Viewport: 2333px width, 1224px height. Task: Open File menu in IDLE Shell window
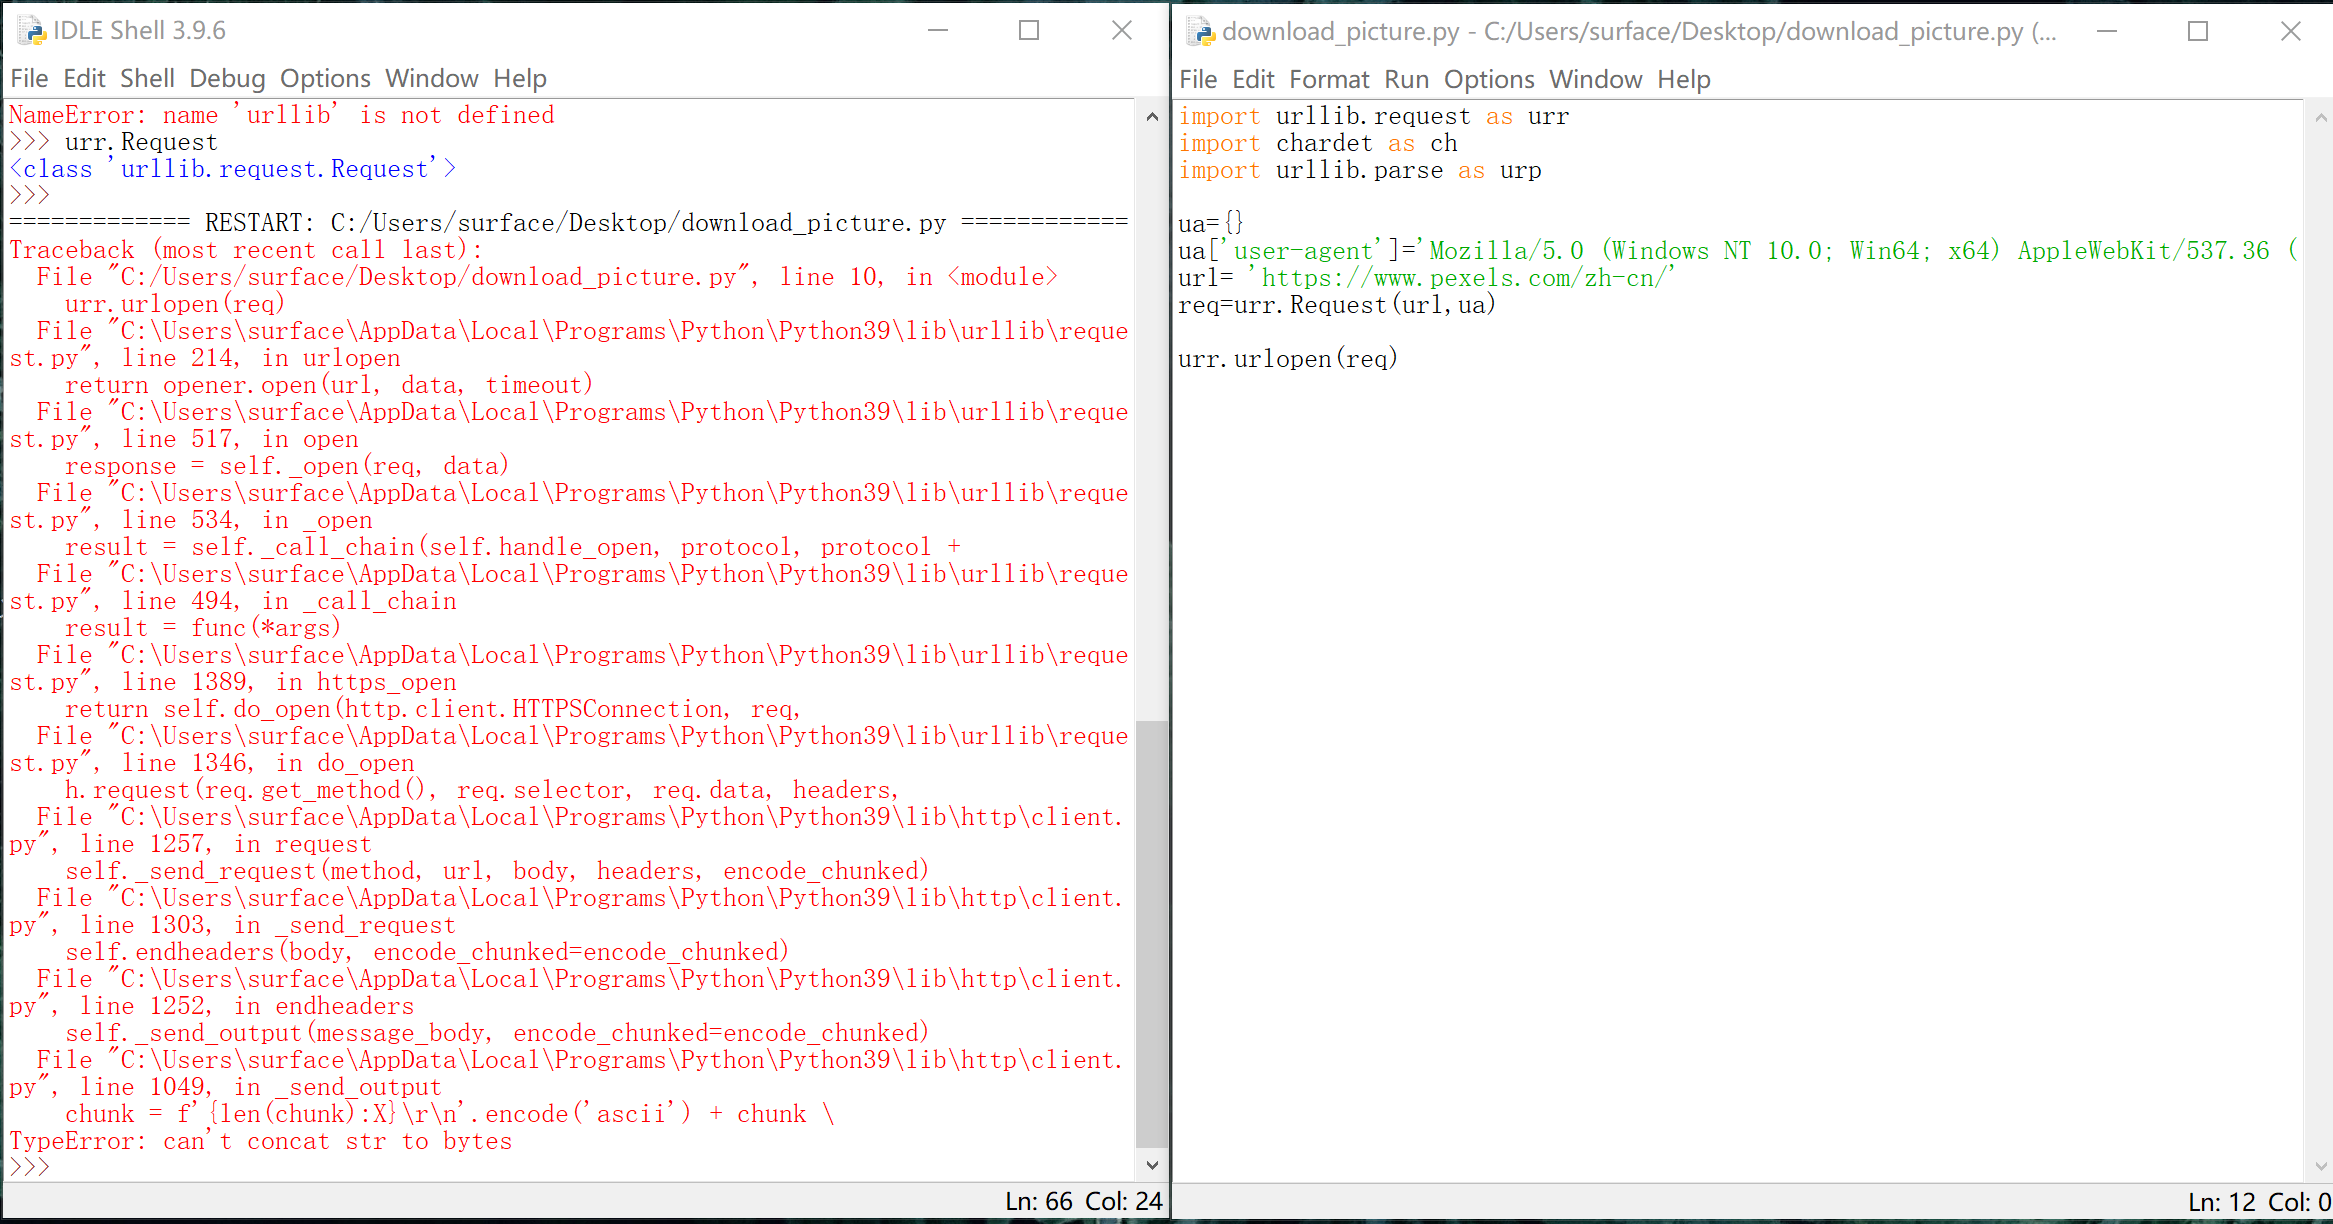(x=29, y=78)
